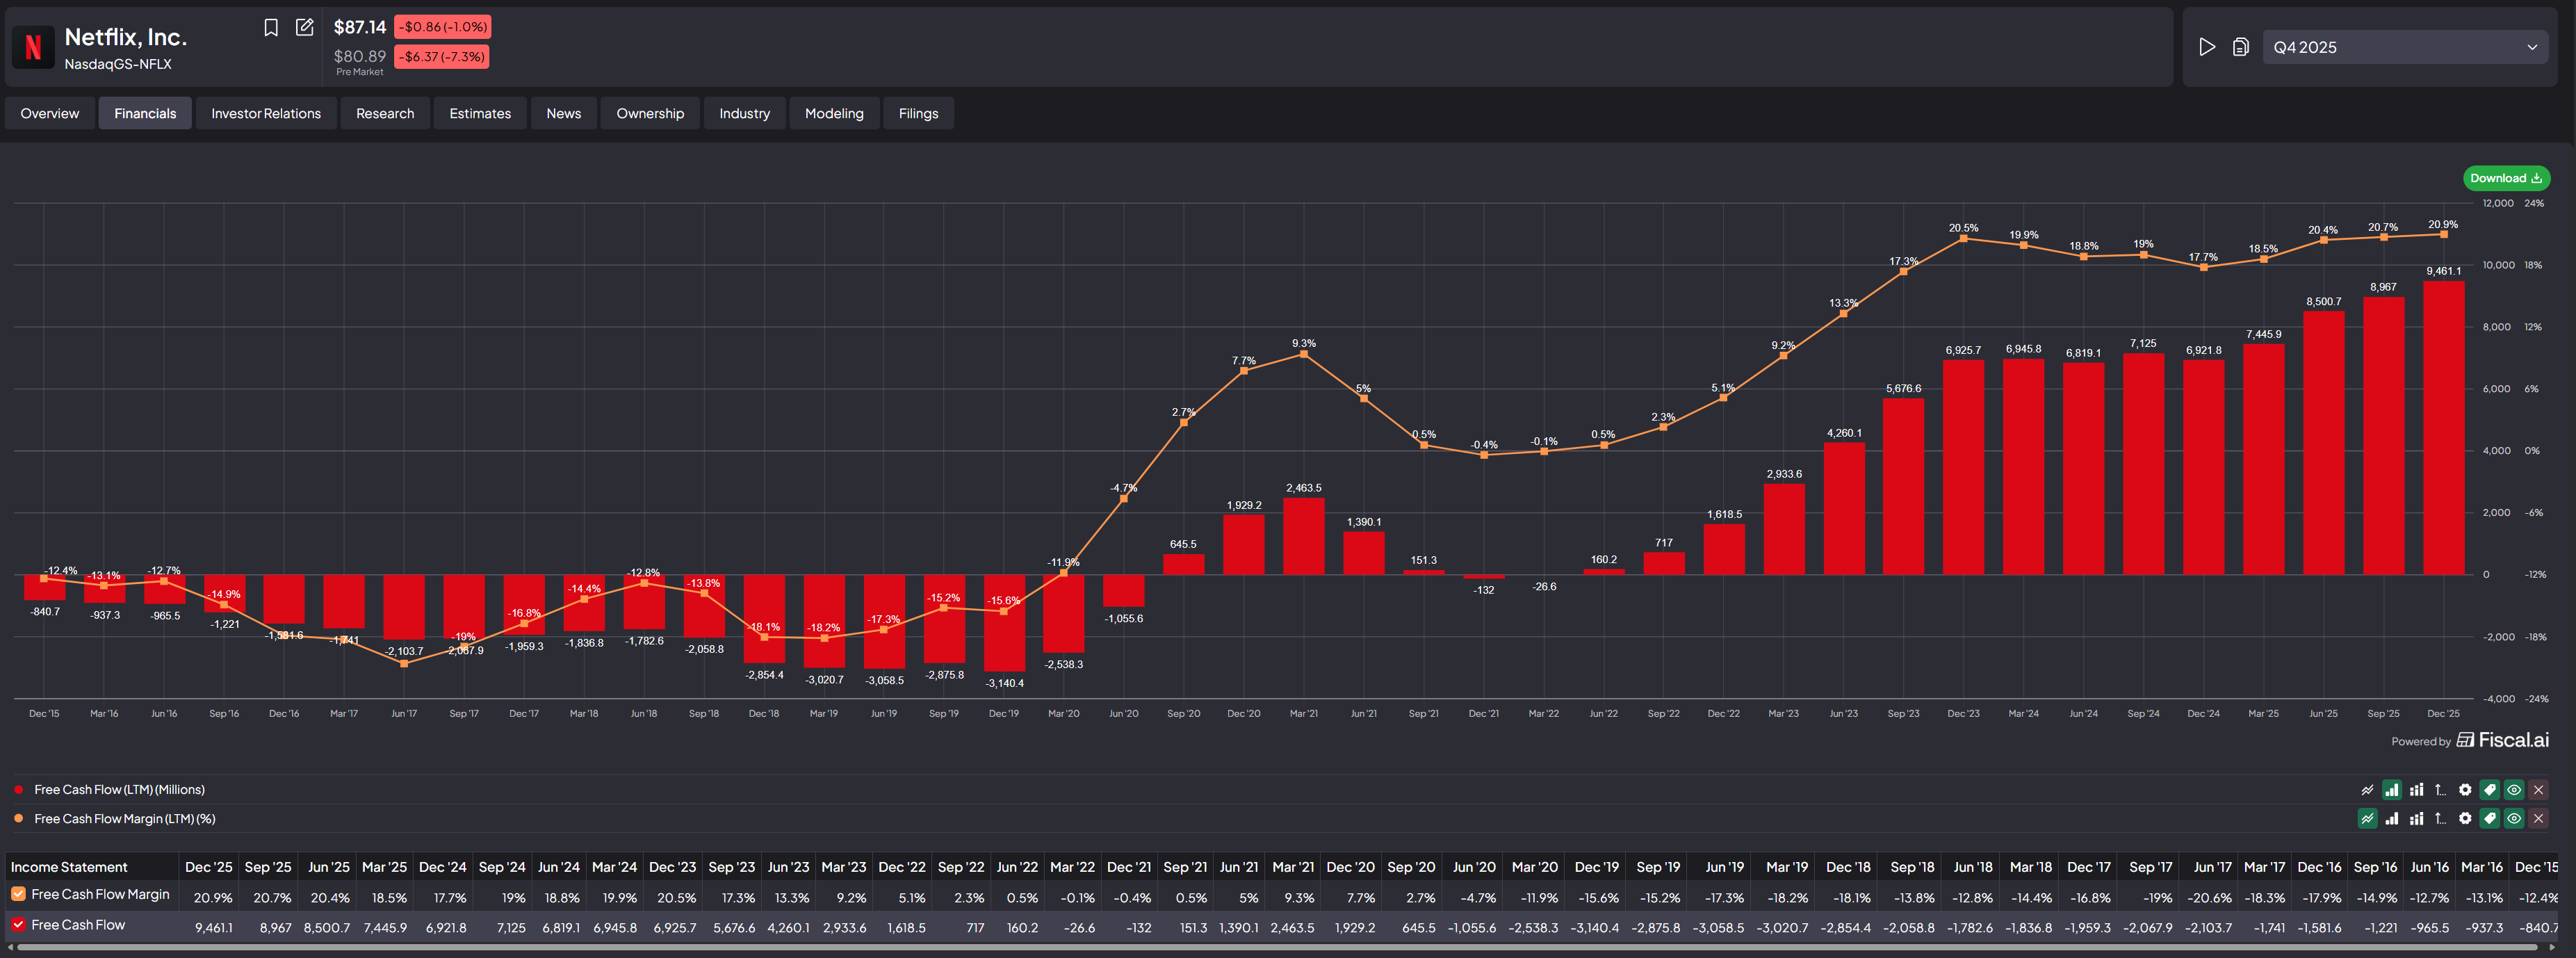Click the document copy icon near Q4 2025
2576x958 pixels.
click(x=2241, y=47)
